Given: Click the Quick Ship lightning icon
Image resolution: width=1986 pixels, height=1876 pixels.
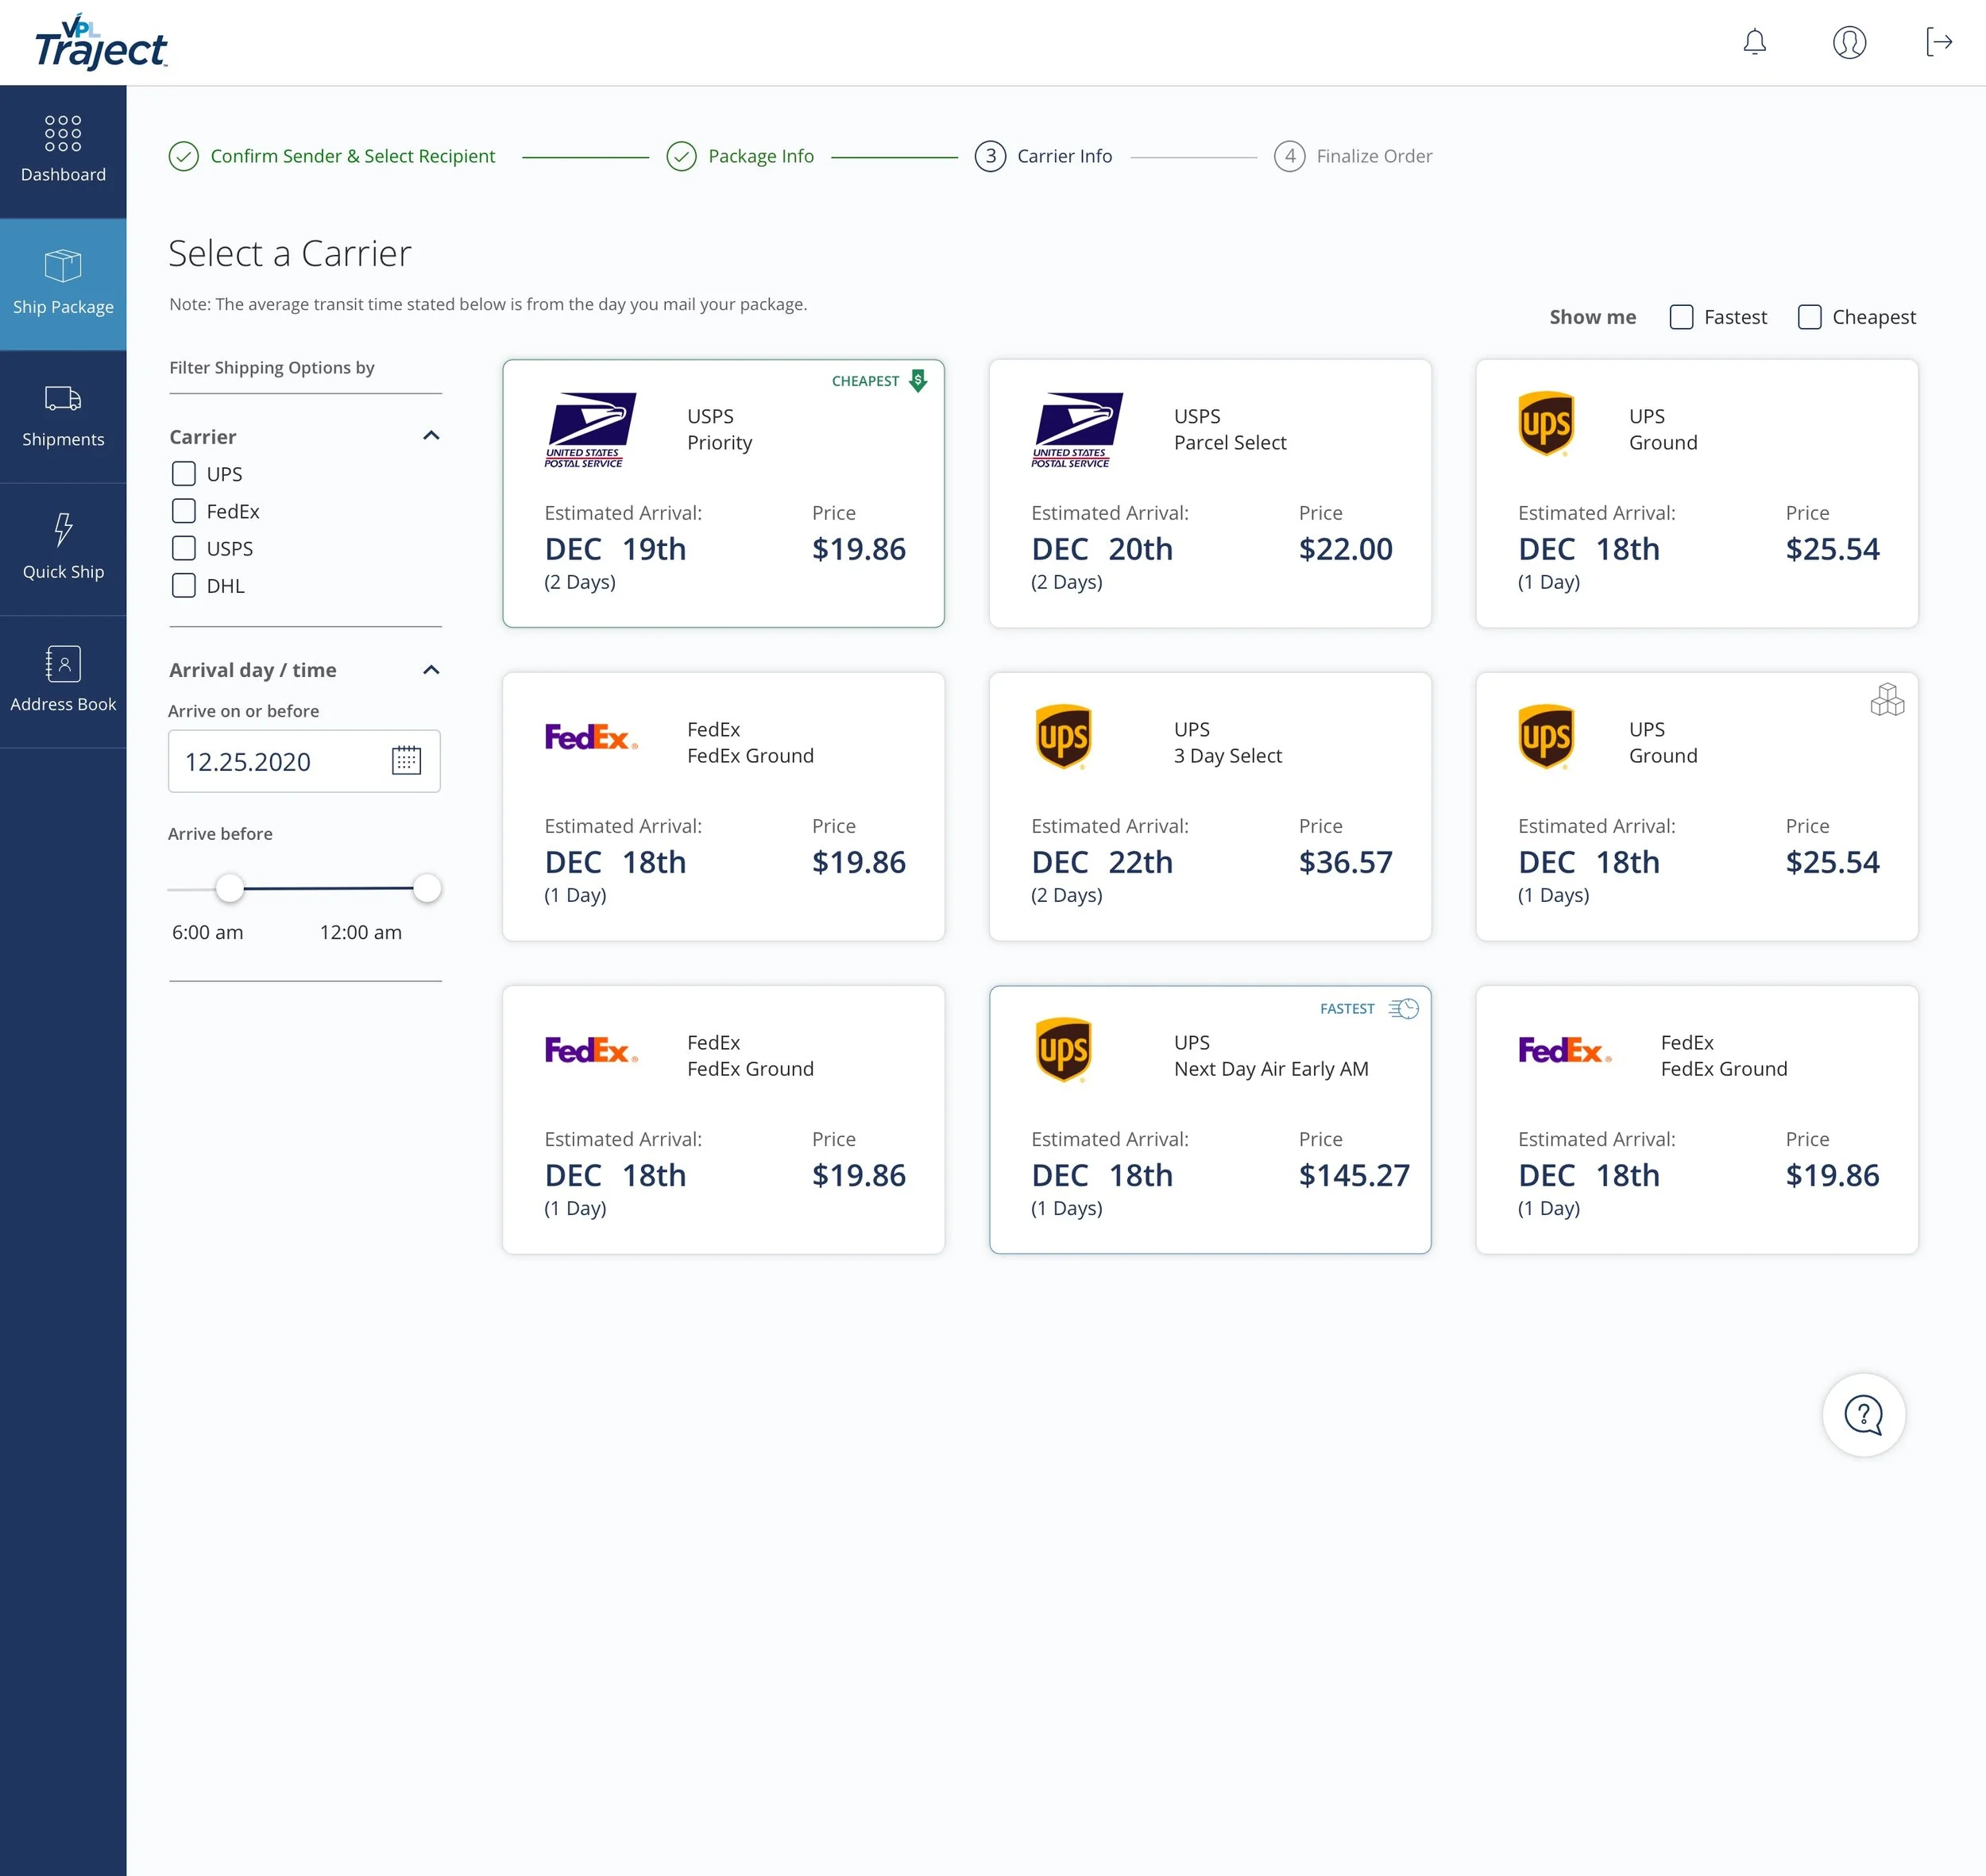Looking at the screenshot, I should click(x=63, y=530).
